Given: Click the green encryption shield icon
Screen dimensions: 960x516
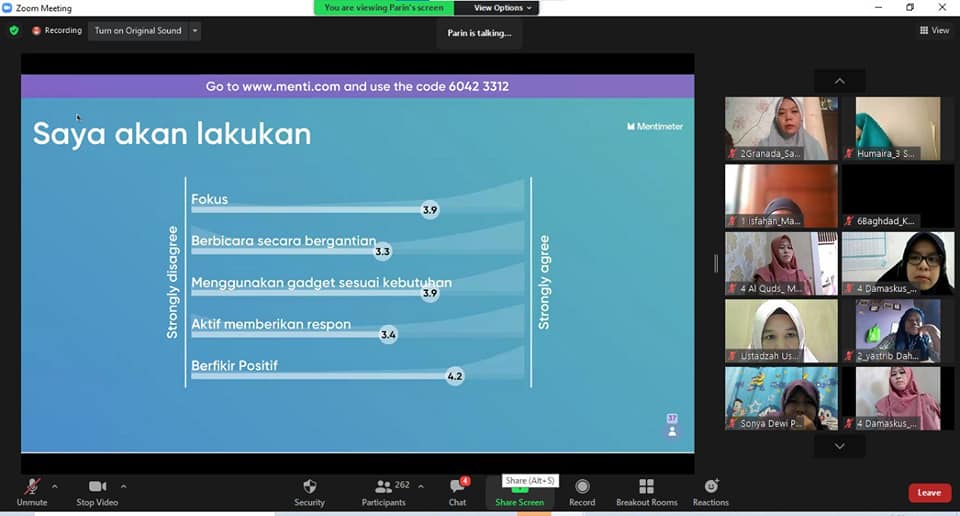Looking at the screenshot, I should coord(14,31).
